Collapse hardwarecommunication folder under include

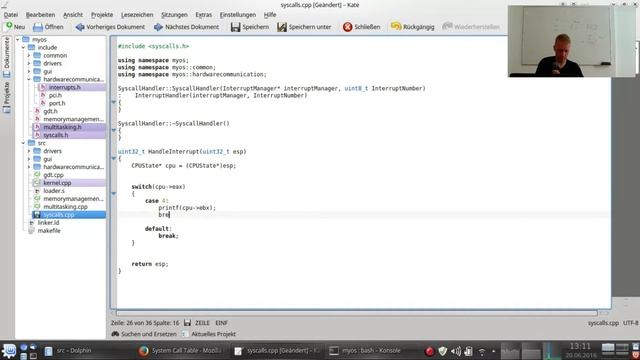(x=29, y=79)
